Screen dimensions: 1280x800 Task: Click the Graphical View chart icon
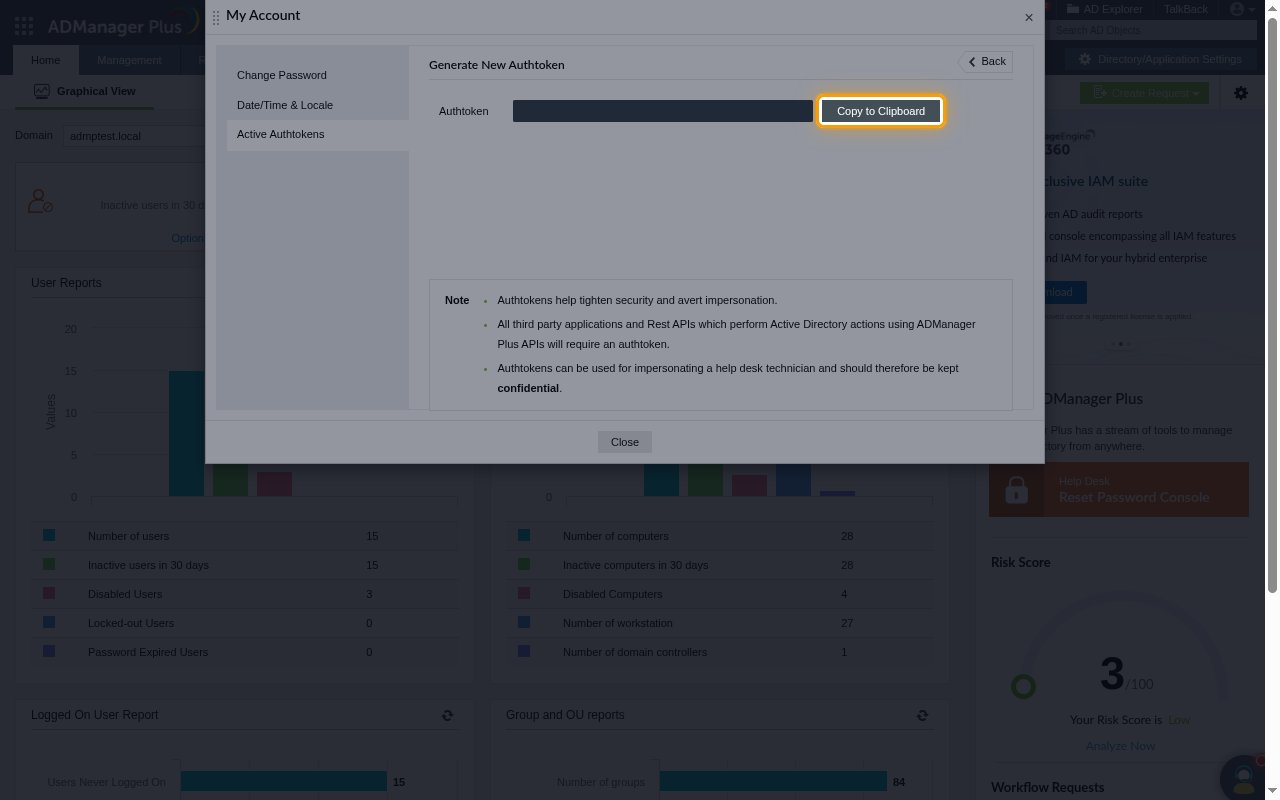[41, 91]
